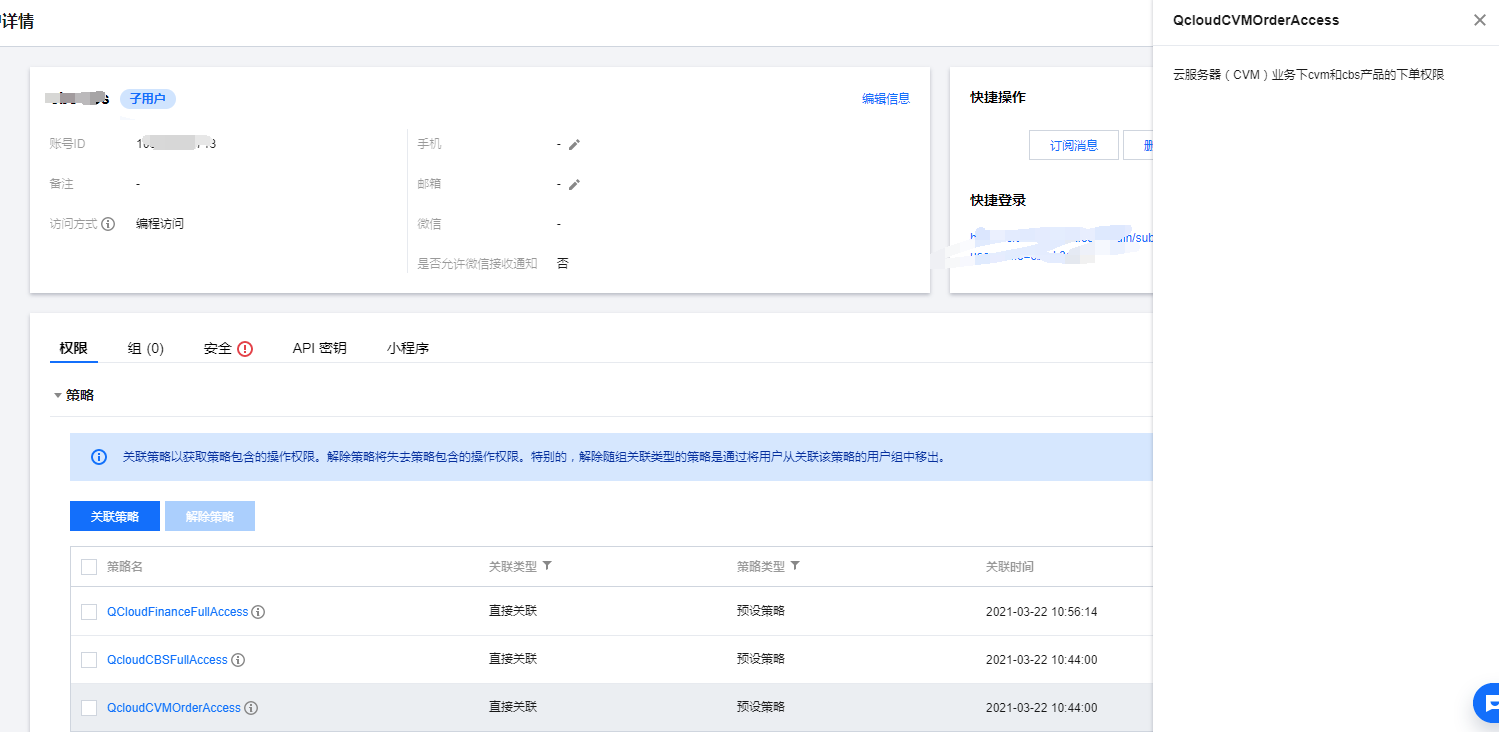1499x732 pixels.
Task: Click the 是否允许微信接收通知 label
Action: pos(477,264)
